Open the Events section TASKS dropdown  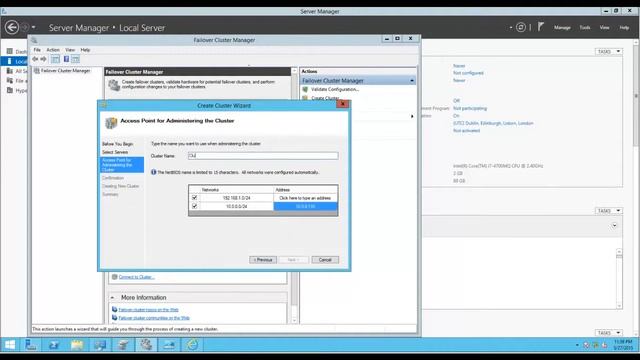(609, 211)
